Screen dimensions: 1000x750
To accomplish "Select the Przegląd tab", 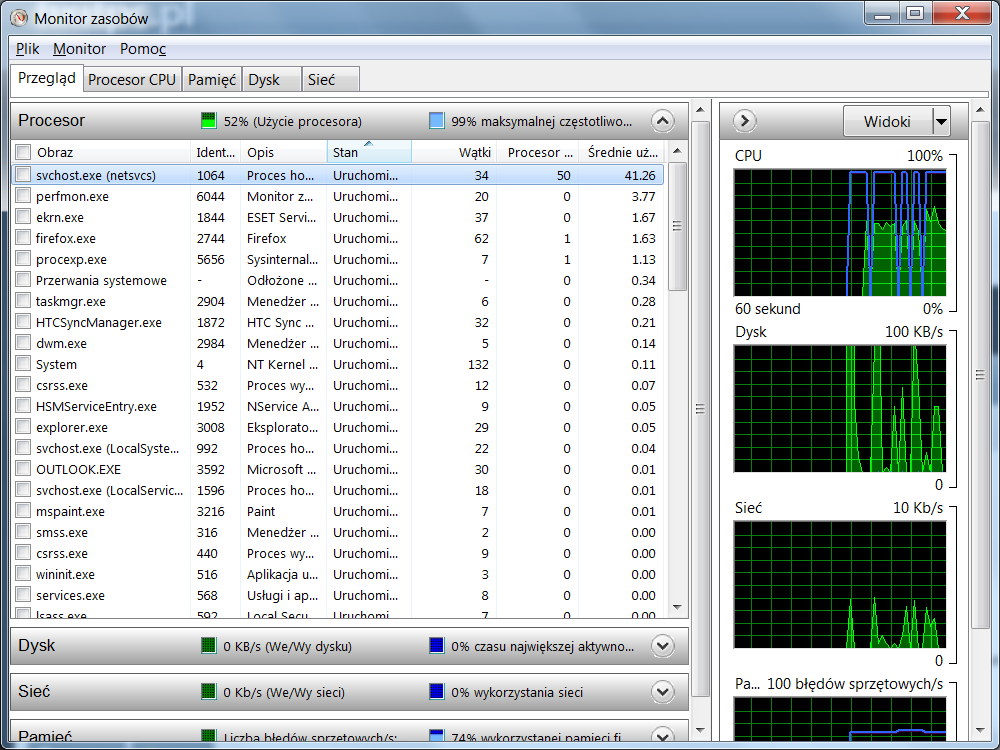I will [x=47, y=78].
